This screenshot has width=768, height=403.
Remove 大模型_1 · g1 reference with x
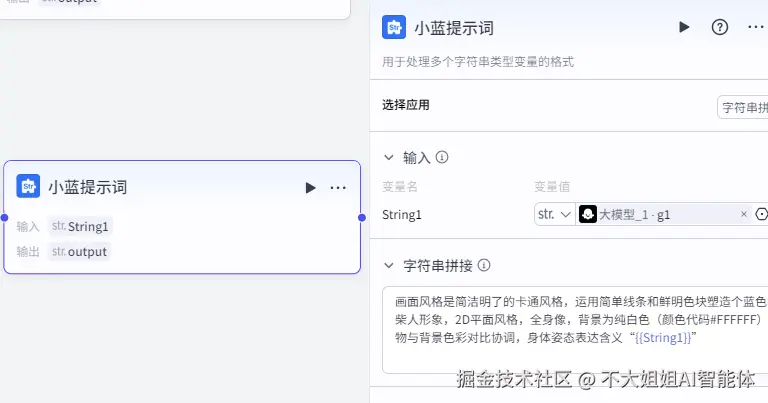pos(744,214)
